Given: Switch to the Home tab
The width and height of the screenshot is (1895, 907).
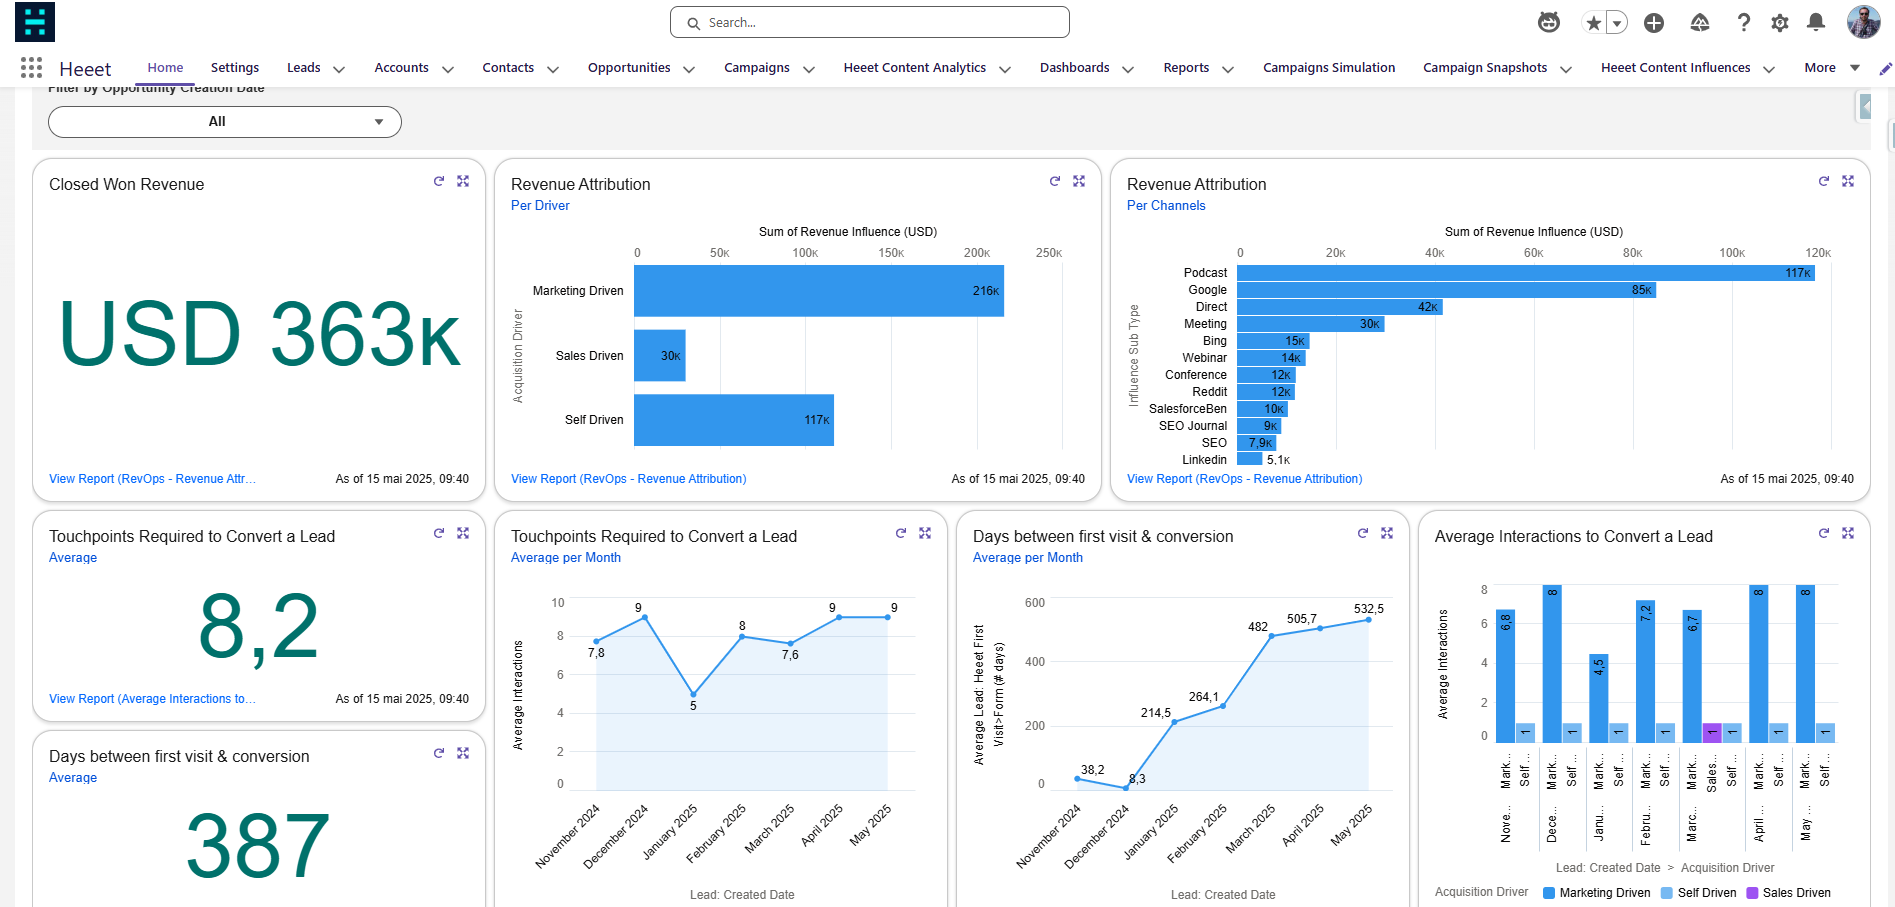Looking at the screenshot, I should [x=164, y=67].
